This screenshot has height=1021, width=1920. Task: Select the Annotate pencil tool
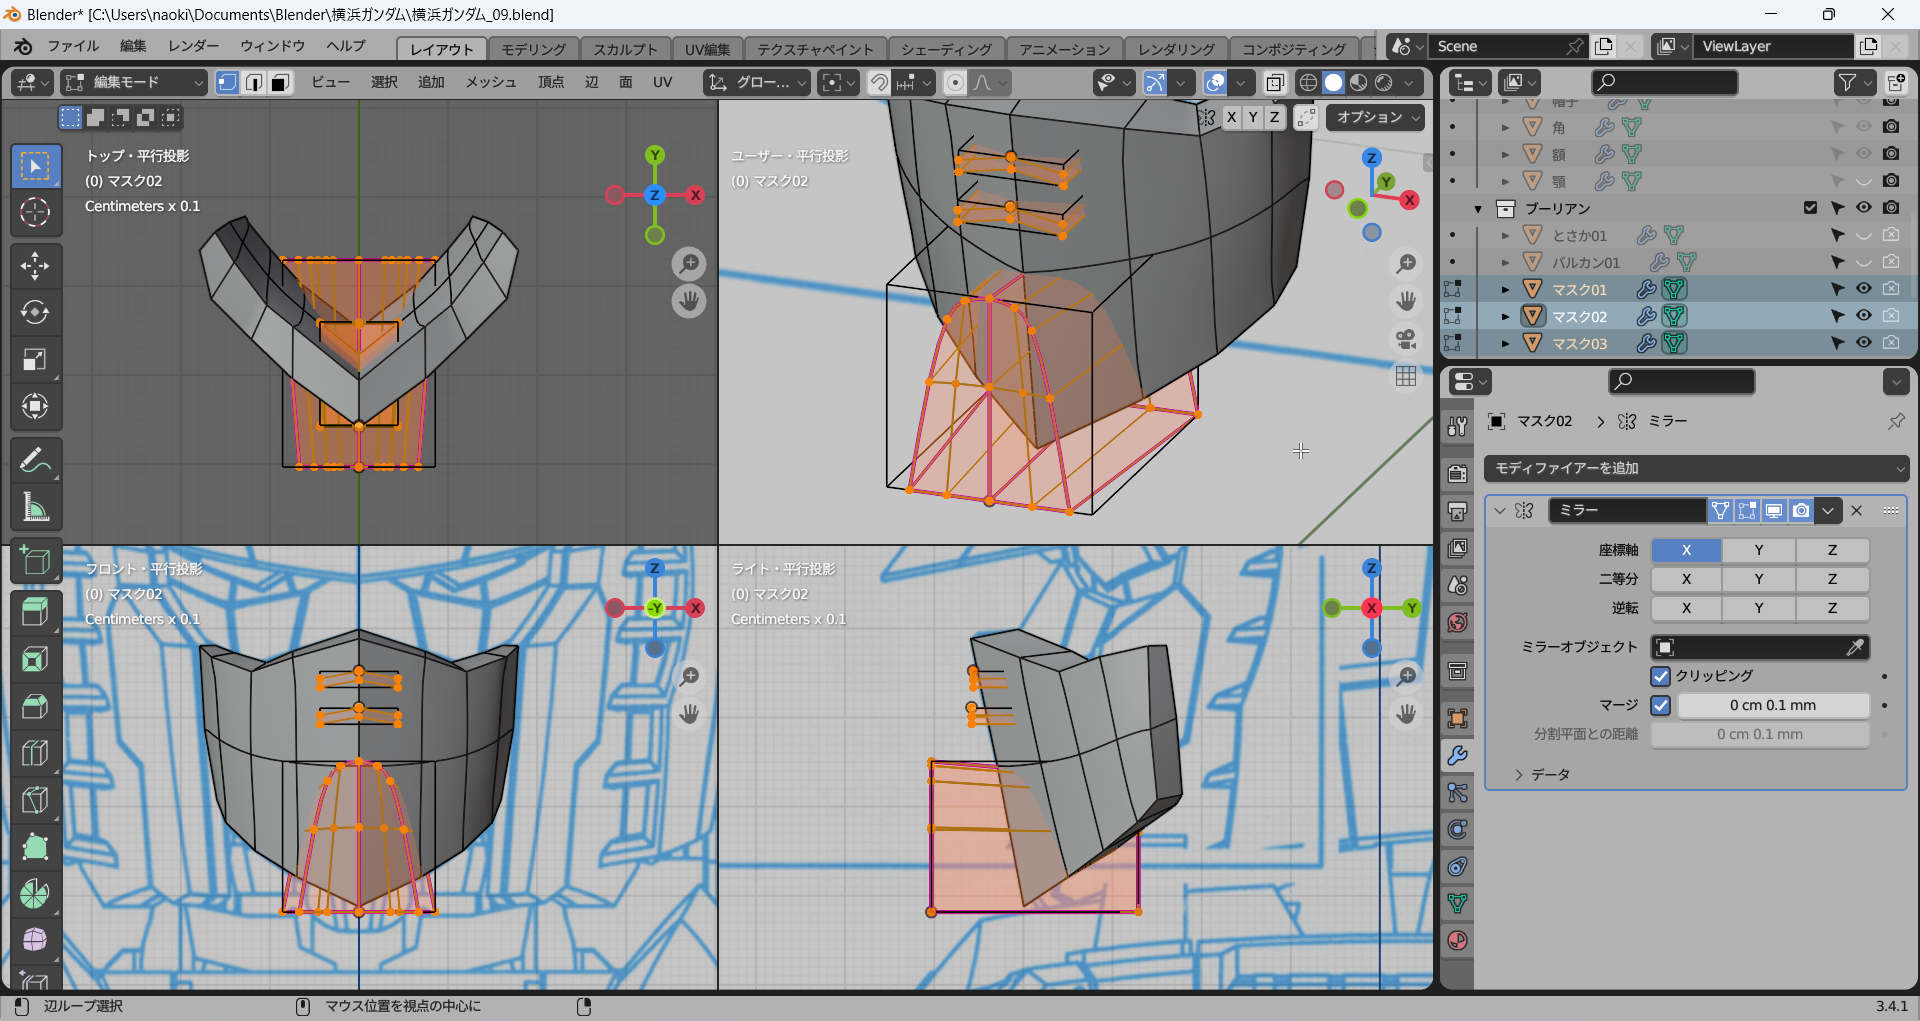click(35, 461)
